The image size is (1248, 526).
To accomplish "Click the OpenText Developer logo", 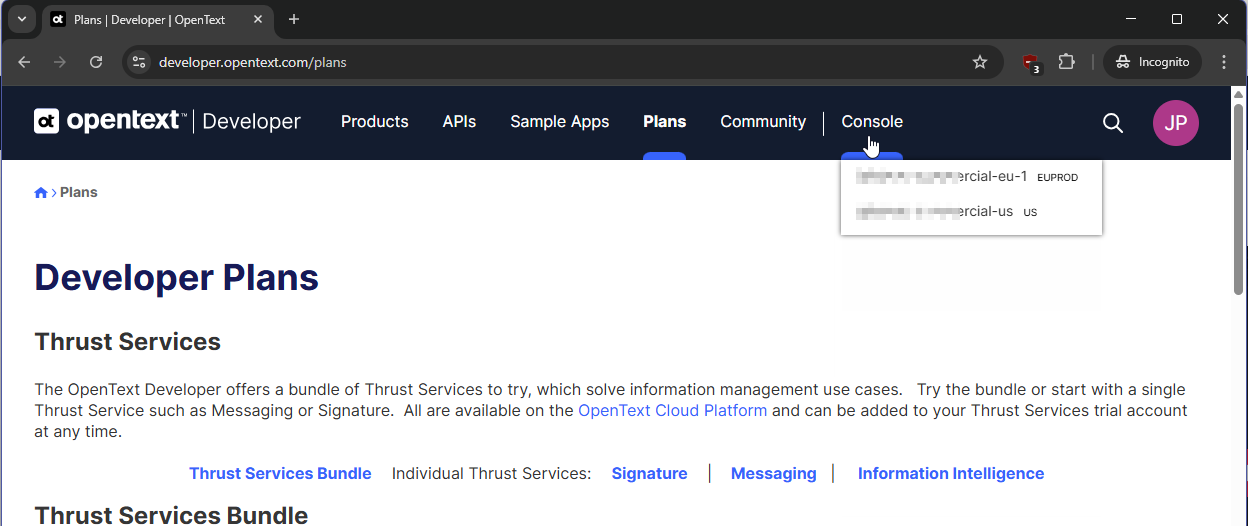I will (167, 122).
